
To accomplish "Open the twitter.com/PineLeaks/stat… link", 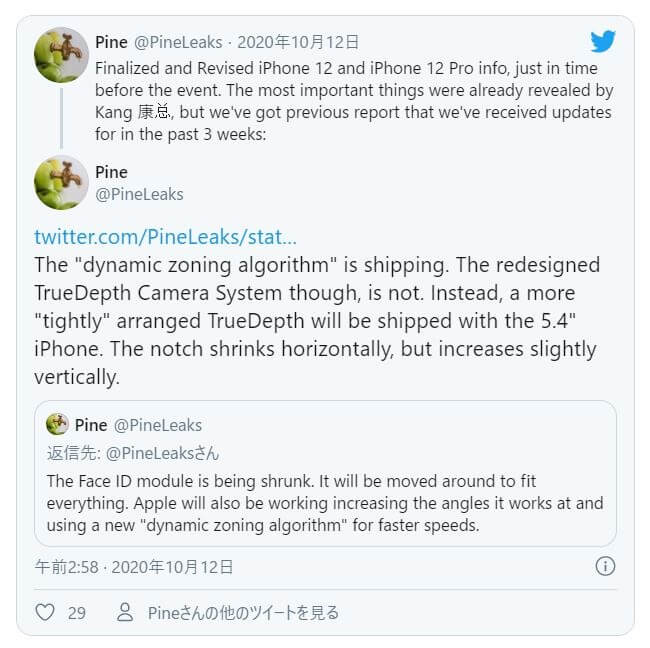I will coord(165,237).
